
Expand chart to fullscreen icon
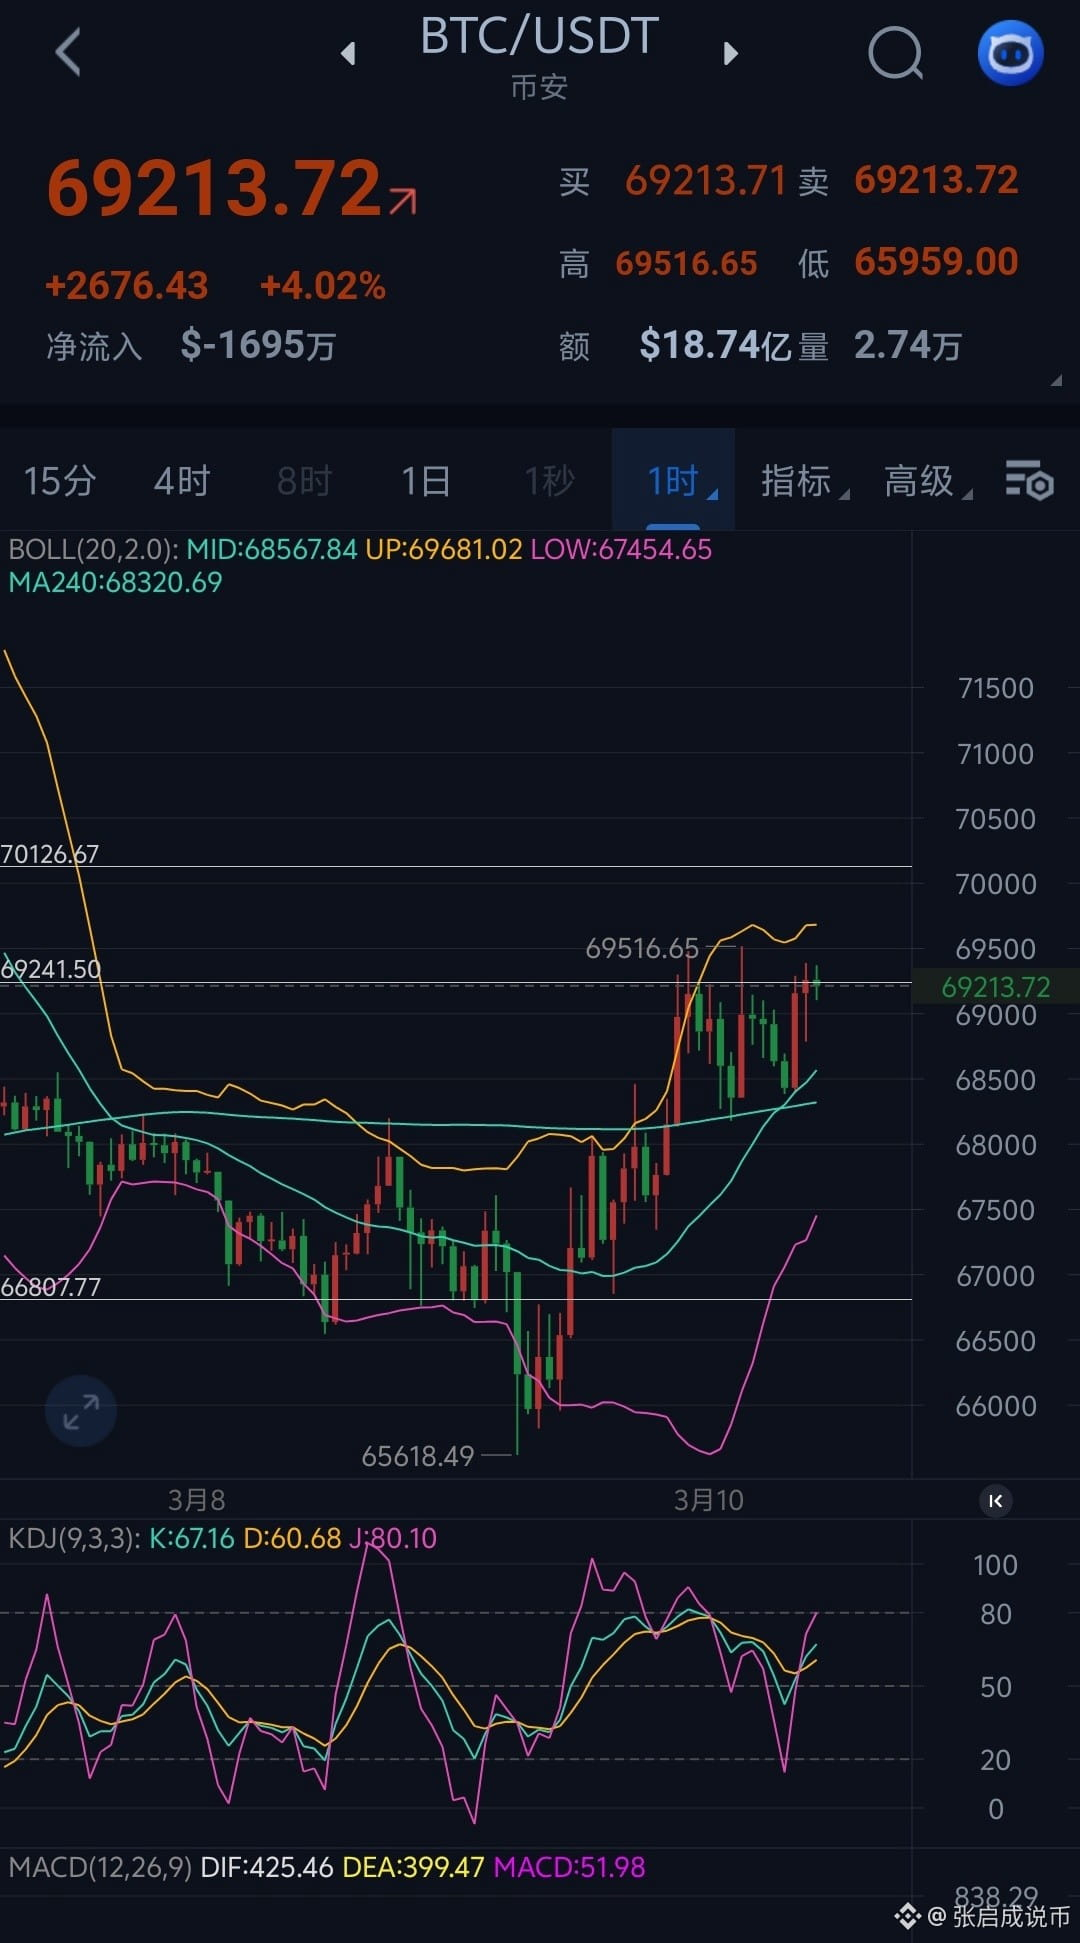point(81,1411)
